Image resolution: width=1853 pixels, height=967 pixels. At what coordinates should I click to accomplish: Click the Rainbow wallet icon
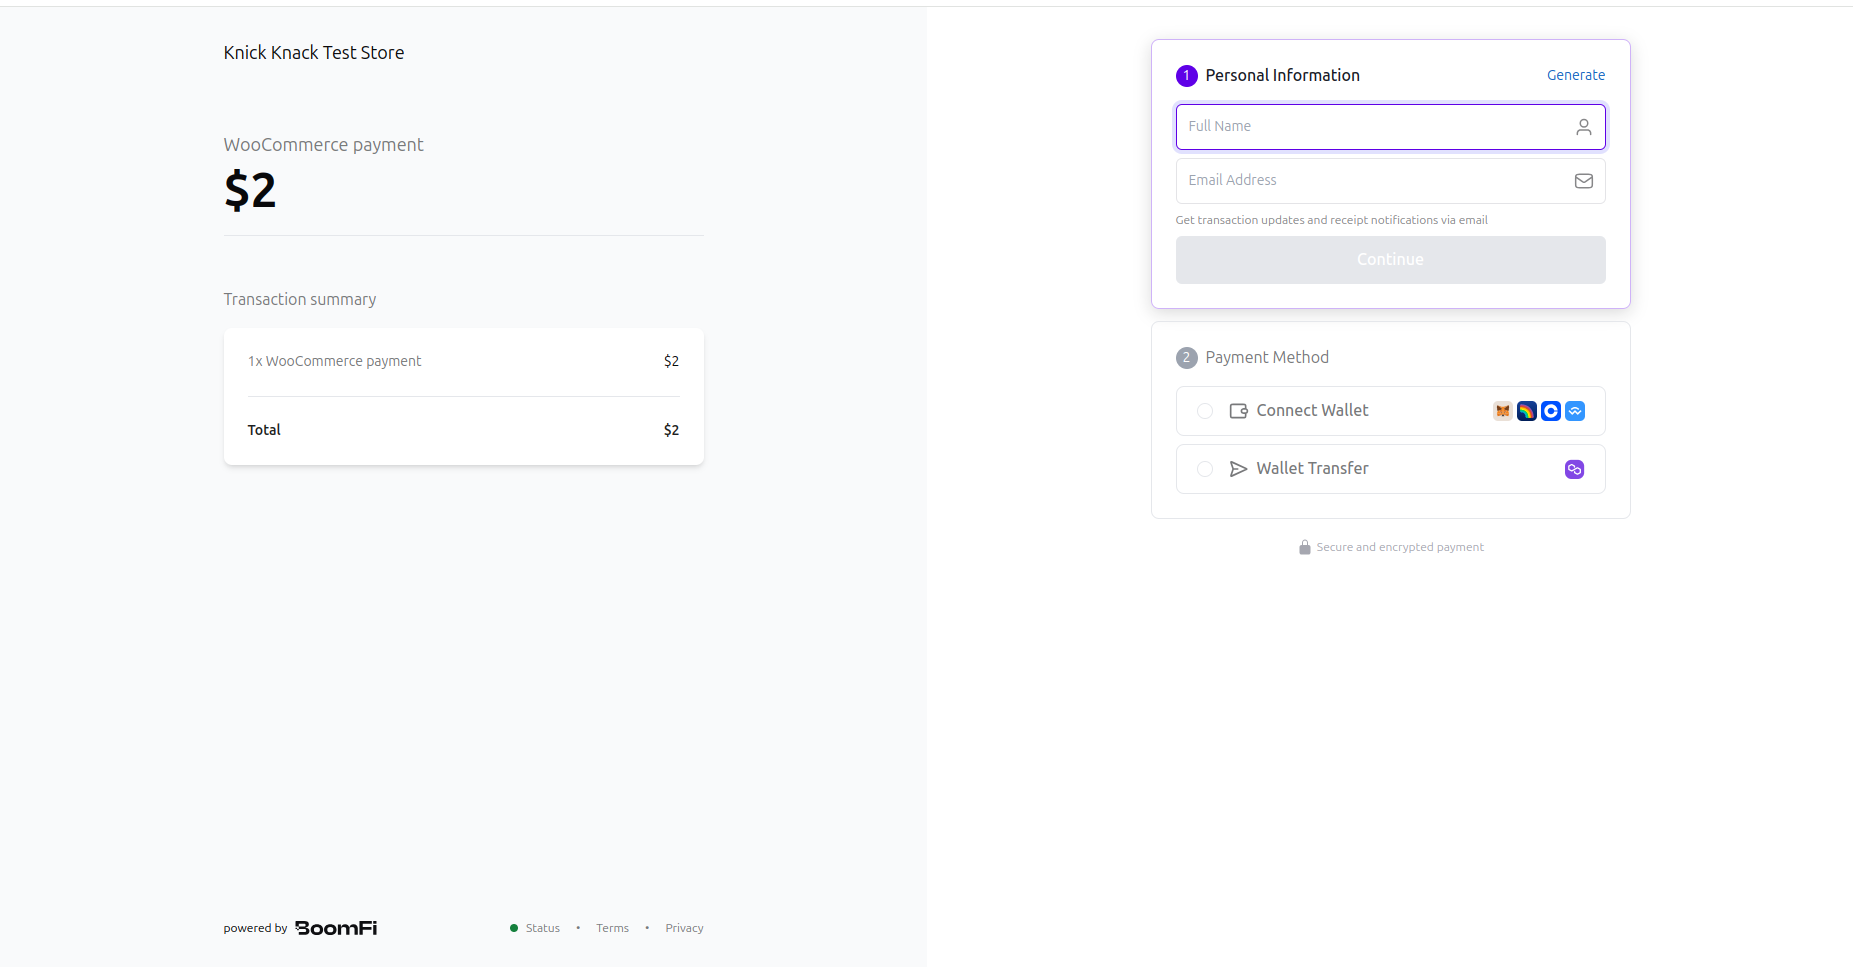(1526, 410)
